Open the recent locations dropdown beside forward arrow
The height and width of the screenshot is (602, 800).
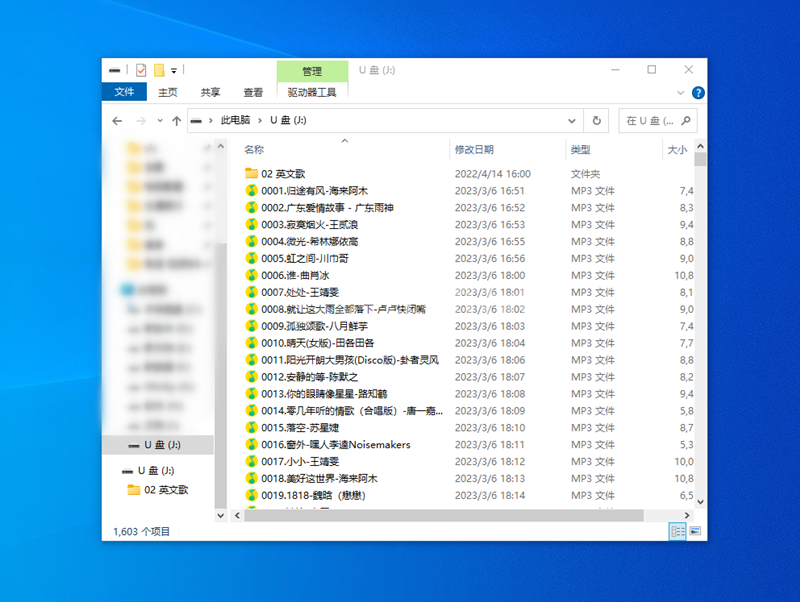click(160, 121)
